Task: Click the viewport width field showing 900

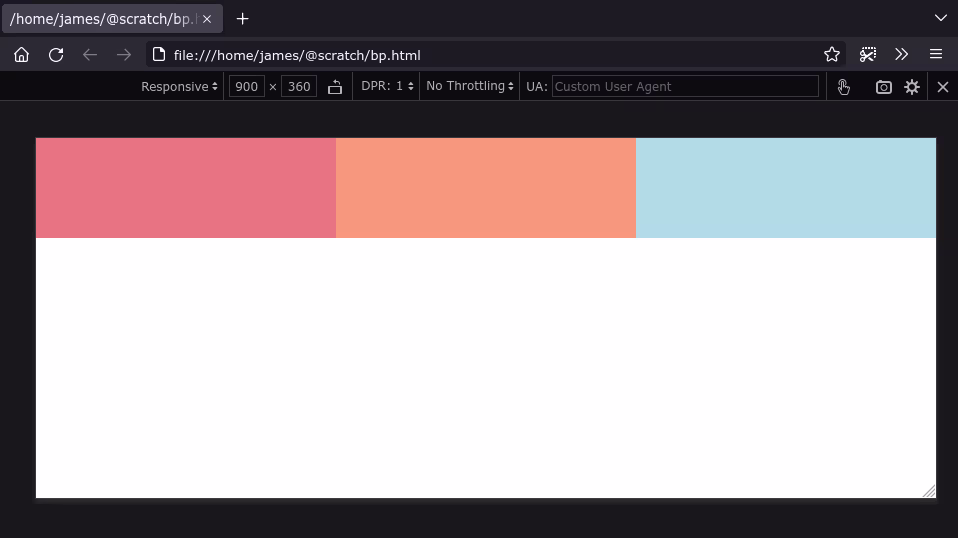Action: pos(247,87)
